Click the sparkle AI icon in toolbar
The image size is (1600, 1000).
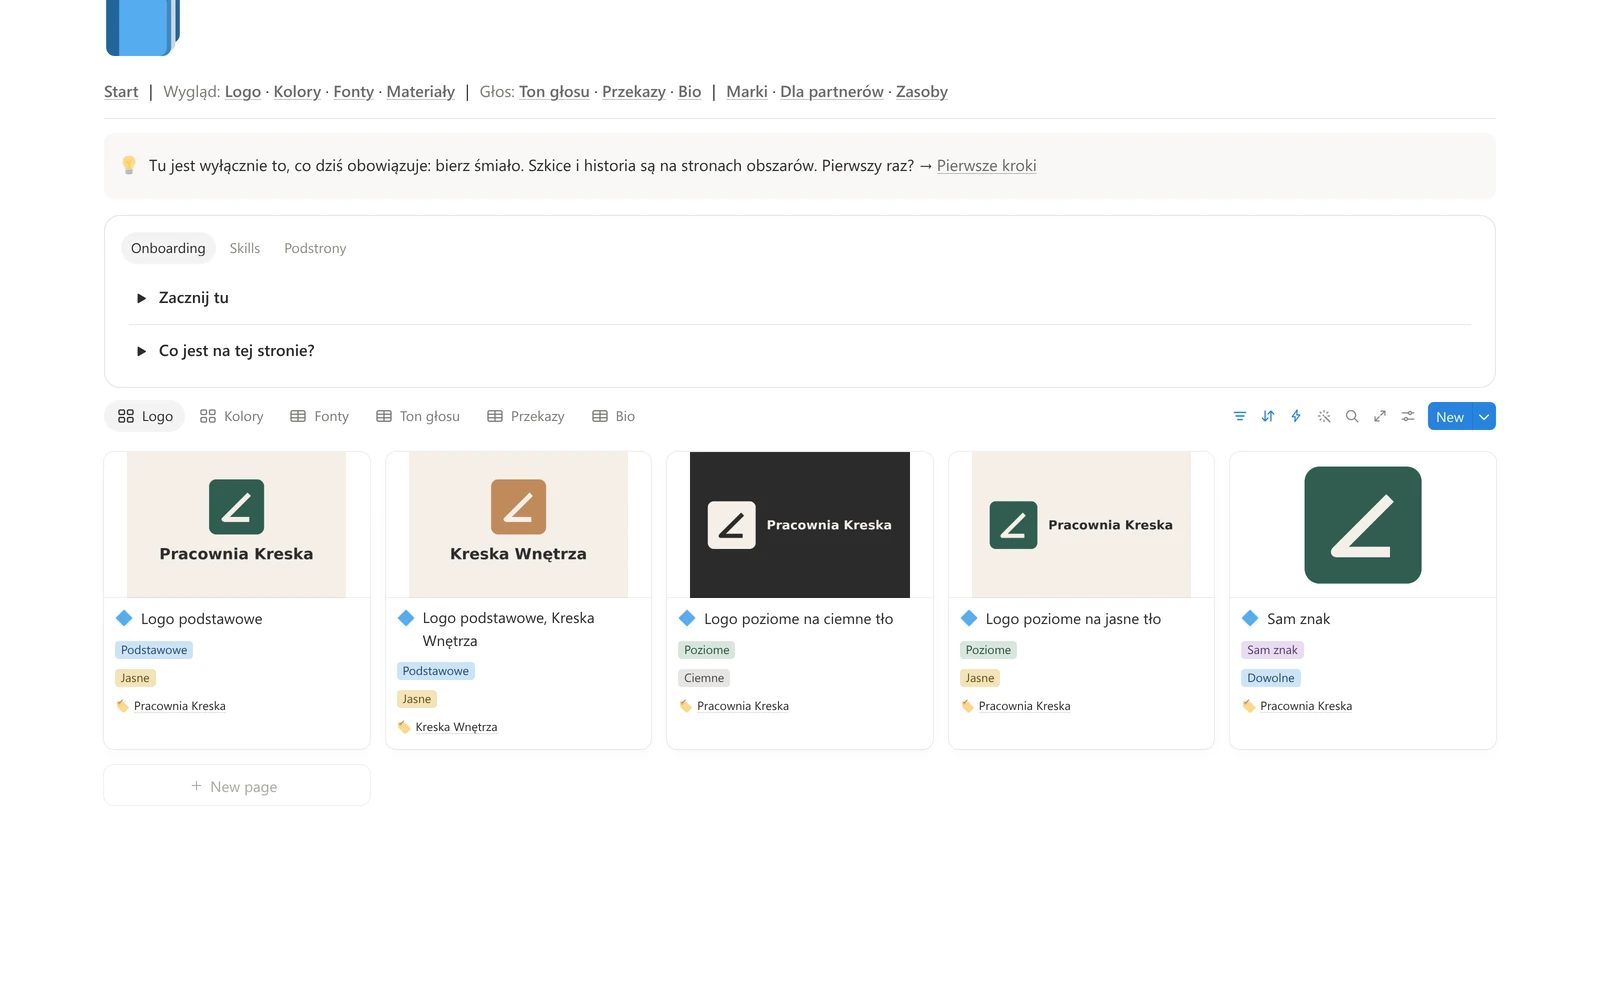coord(1324,416)
